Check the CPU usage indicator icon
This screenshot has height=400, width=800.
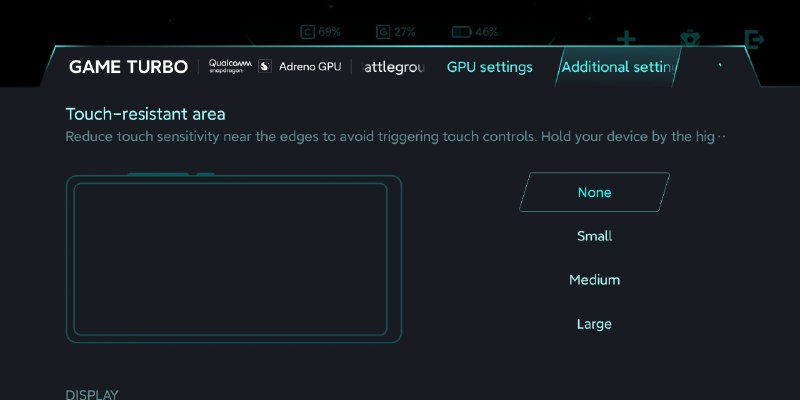pos(307,32)
